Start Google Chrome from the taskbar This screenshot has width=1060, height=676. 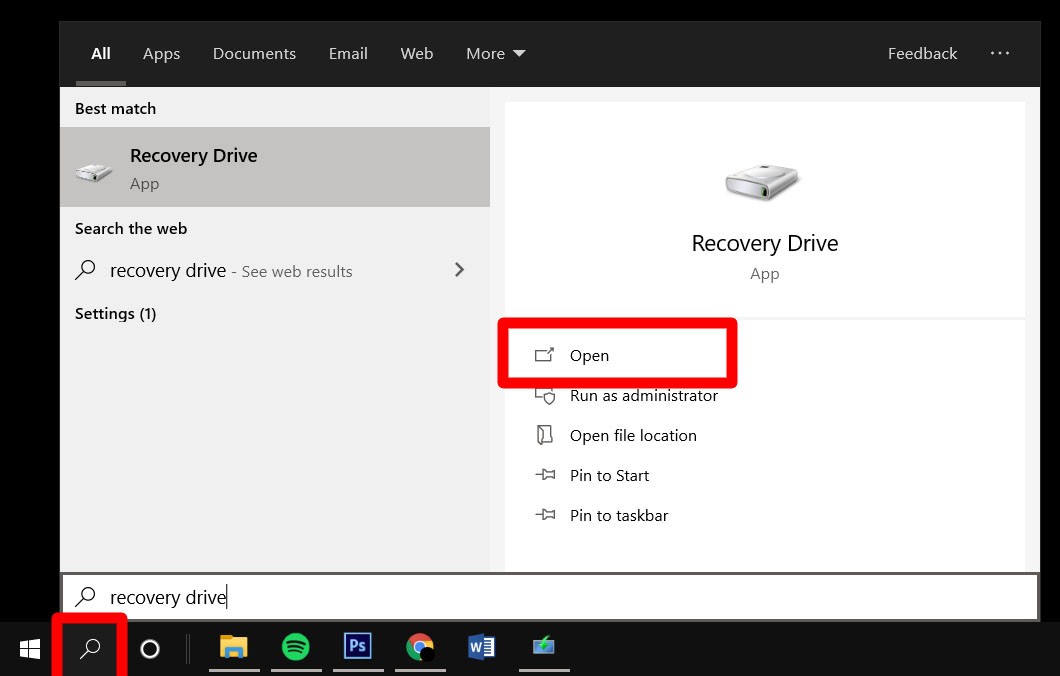tap(420, 648)
